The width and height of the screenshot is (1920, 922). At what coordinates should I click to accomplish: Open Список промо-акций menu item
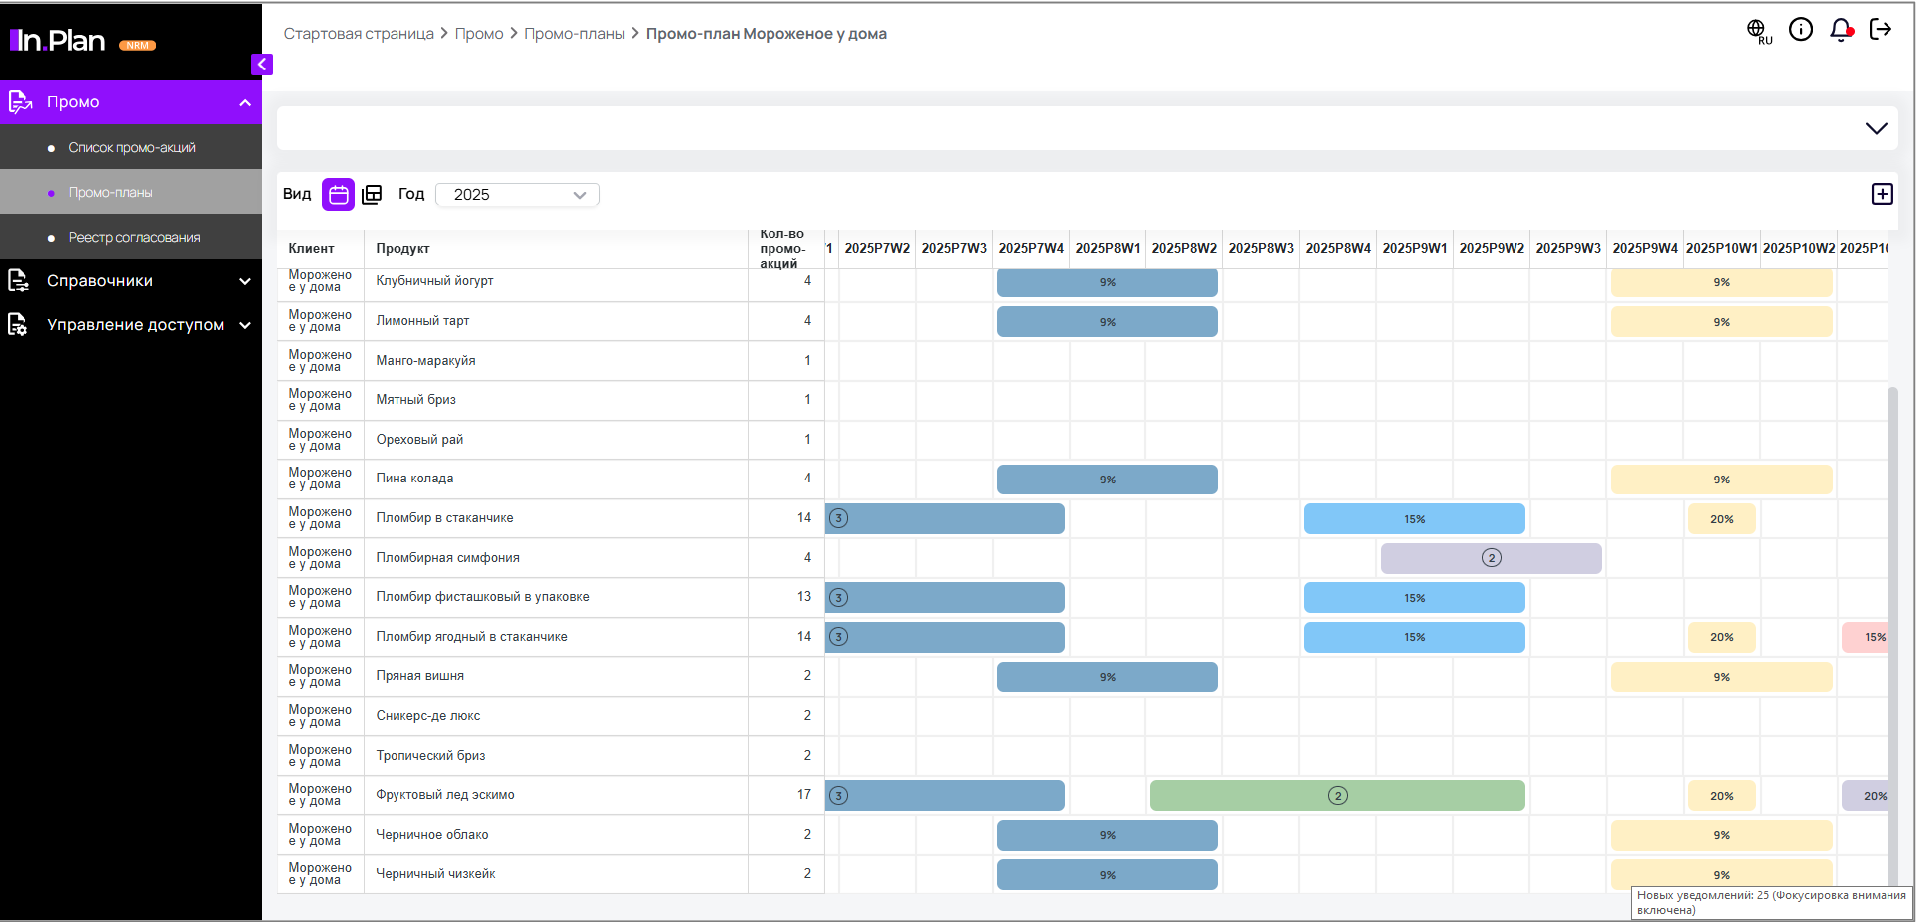point(132,148)
